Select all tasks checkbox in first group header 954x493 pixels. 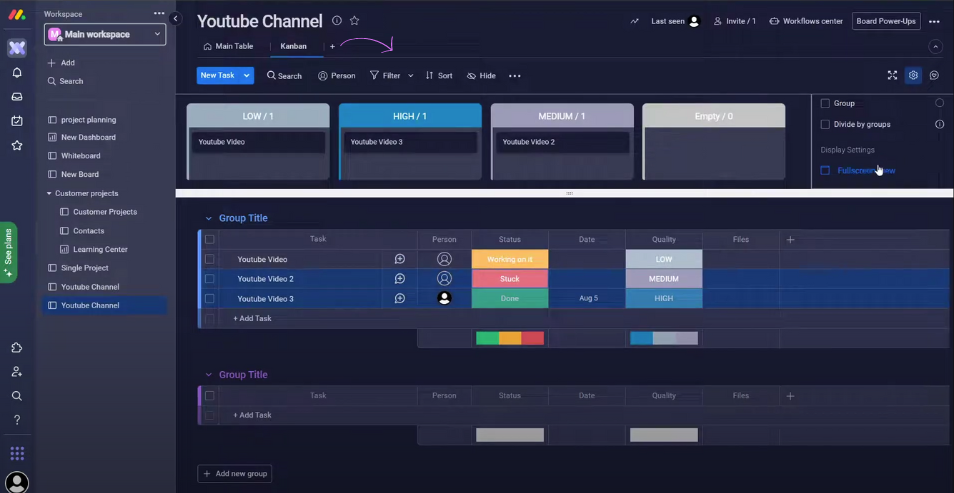point(209,240)
